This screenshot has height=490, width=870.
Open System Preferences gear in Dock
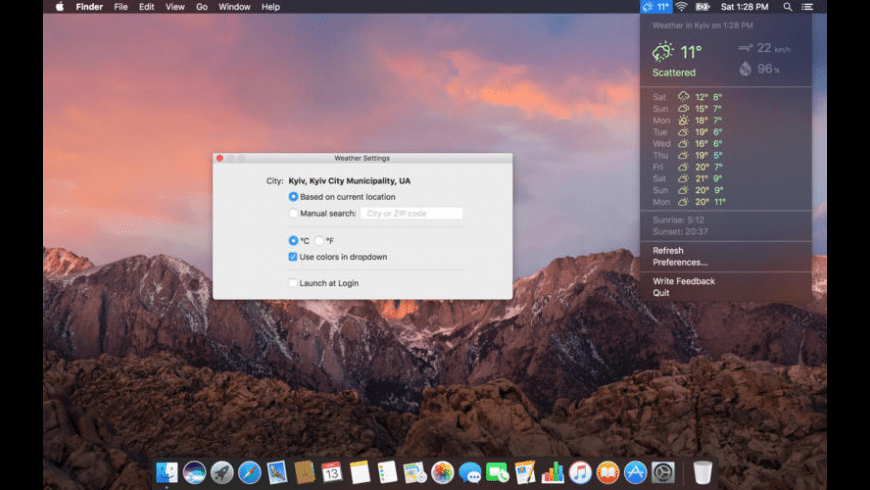pyautogui.click(x=663, y=473)
